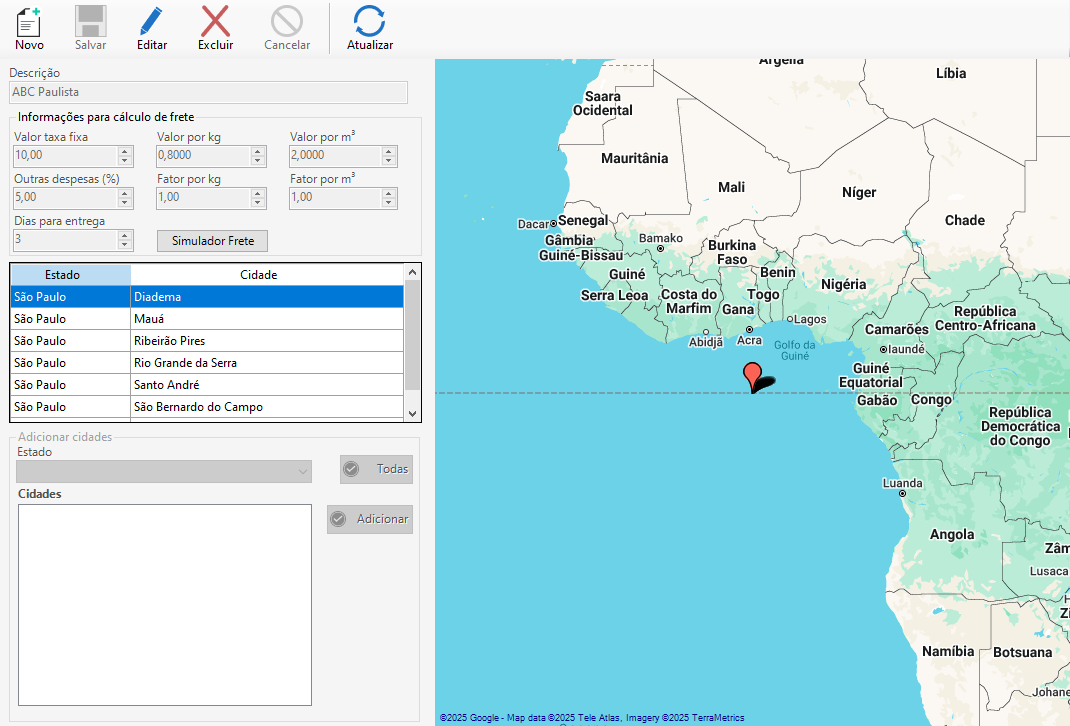
Task: Click the Descrição text field
Action: tap(208, 92)
